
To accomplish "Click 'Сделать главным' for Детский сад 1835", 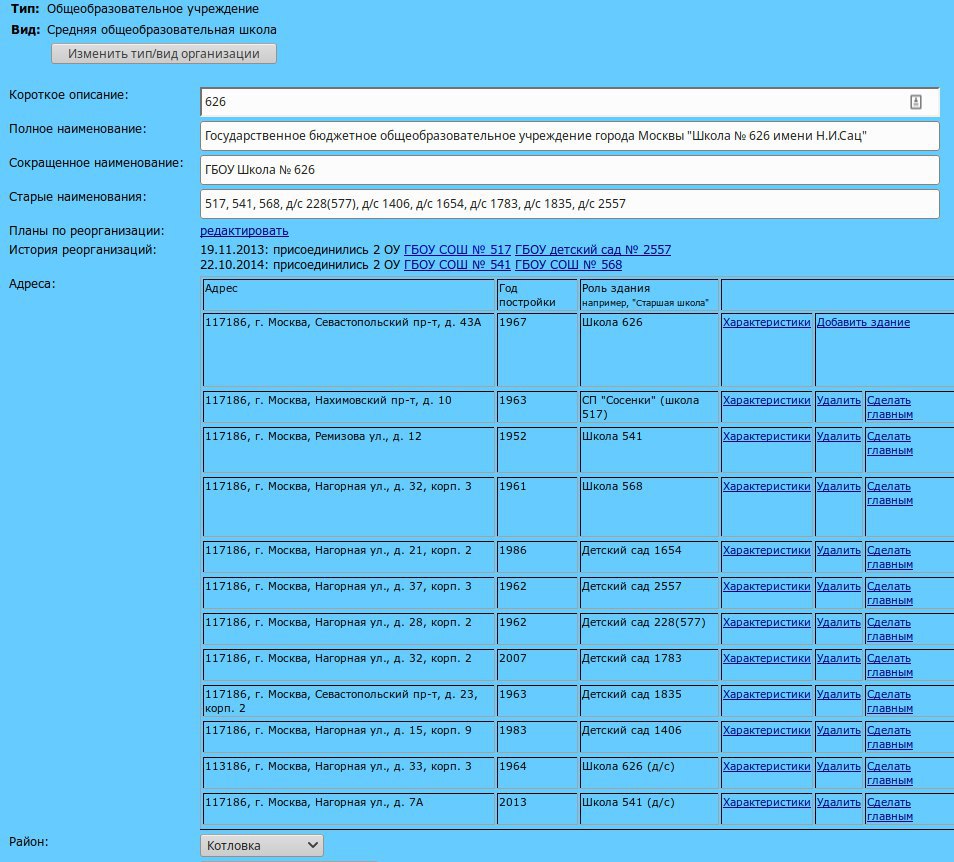I will pyautogui.click(x=890, y=700).
